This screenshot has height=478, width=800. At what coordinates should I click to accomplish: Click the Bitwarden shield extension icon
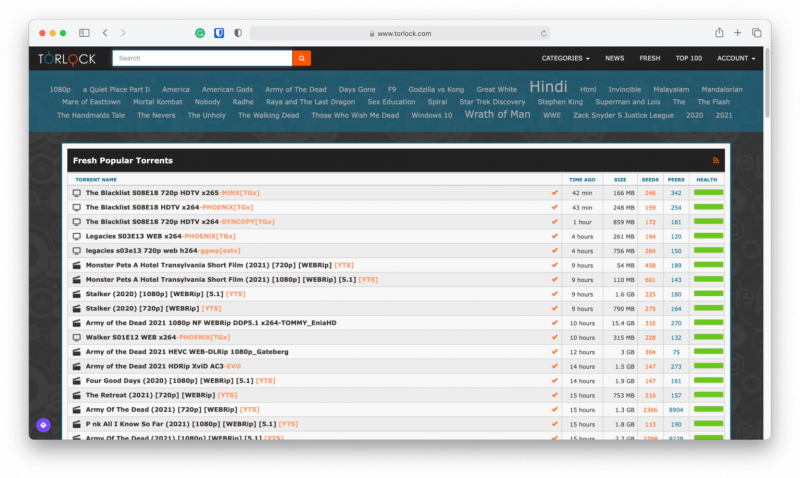(219, 33)
